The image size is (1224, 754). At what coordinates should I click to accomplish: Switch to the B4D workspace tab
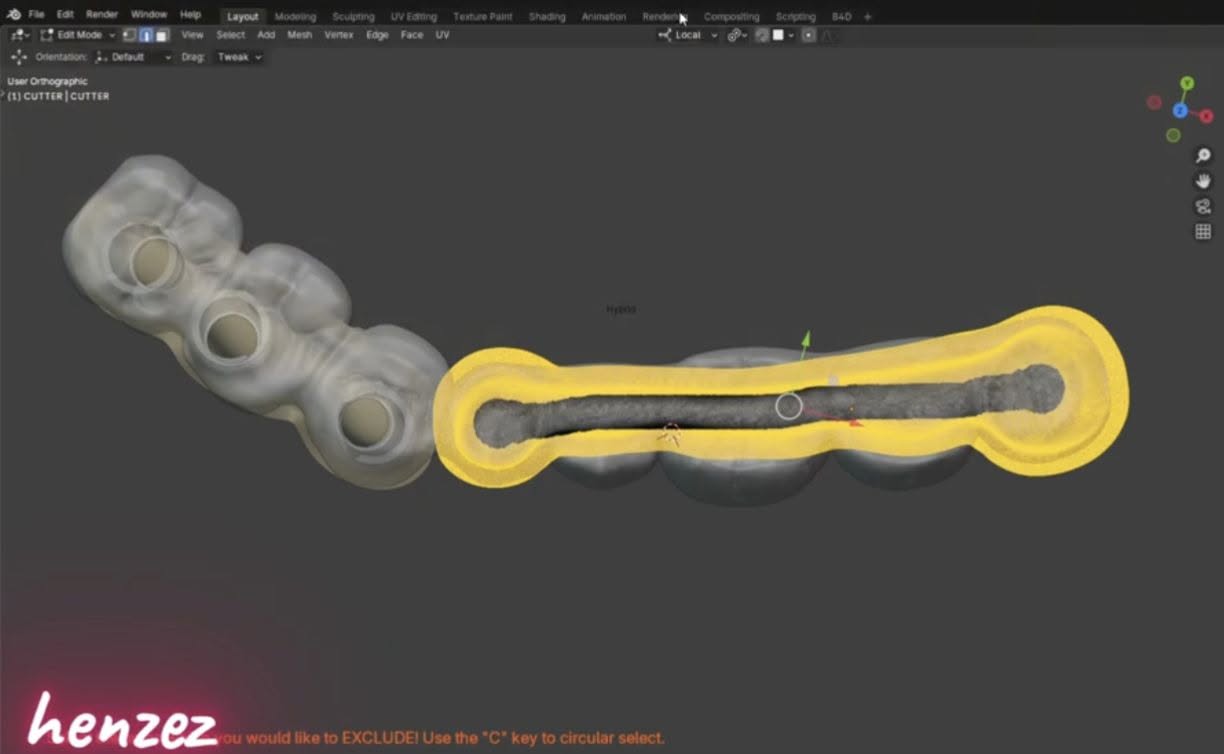(x=841, y=17)
